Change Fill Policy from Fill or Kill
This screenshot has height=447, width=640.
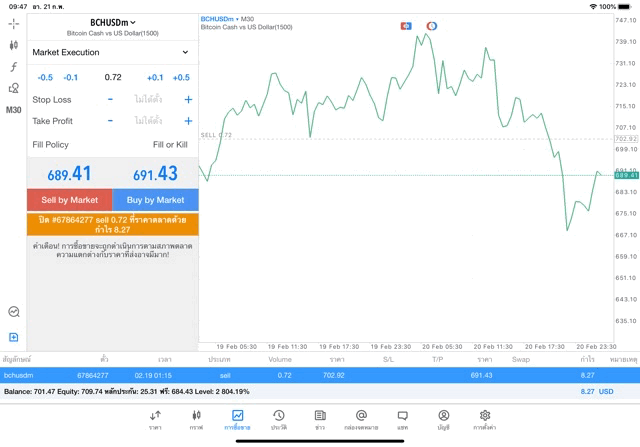[x=169, y=145]
